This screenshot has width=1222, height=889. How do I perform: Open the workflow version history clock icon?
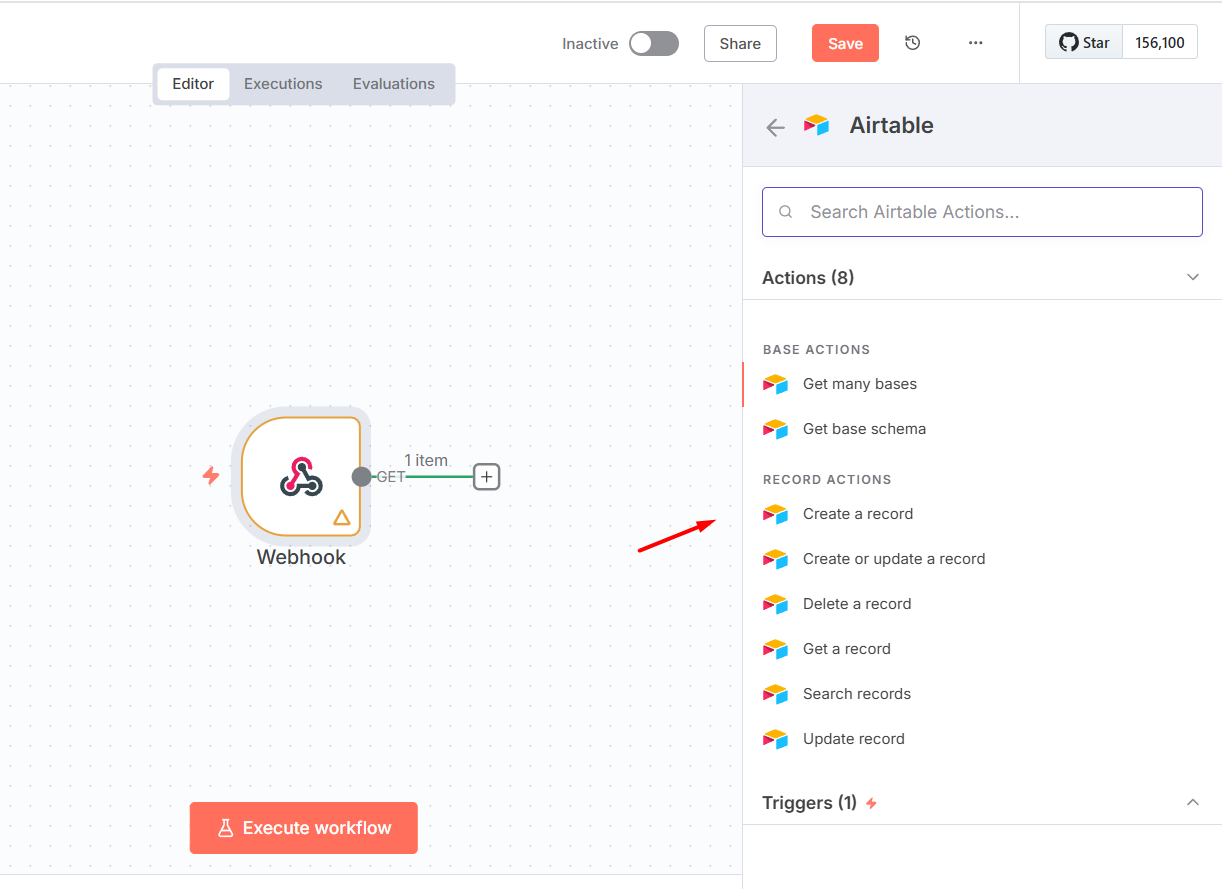912,43
